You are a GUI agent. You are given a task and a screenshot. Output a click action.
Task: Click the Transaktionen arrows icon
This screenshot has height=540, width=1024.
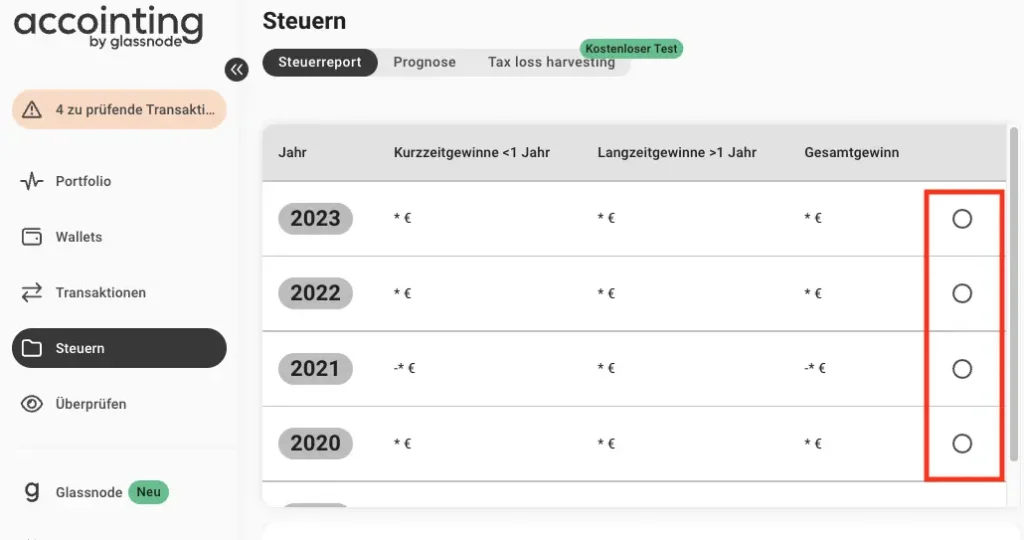point(32,293)
